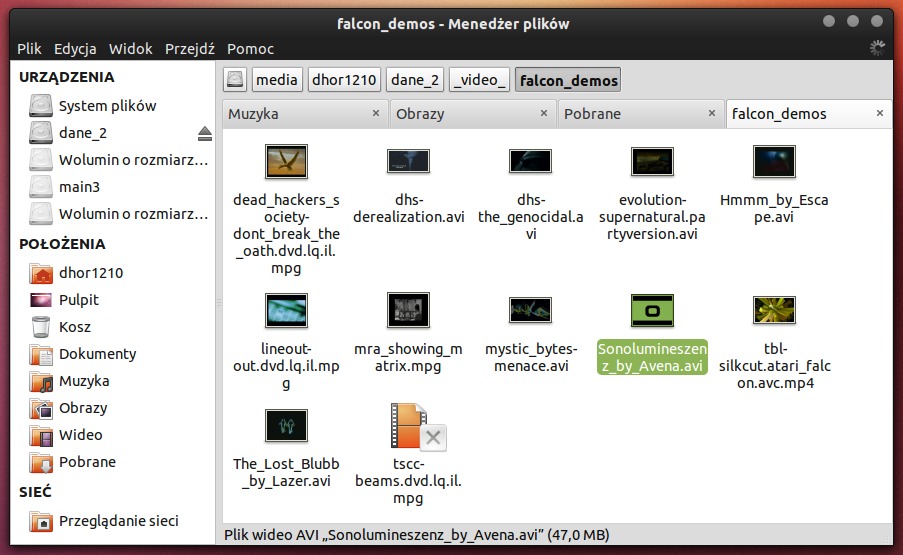
Task: Open the Przejdź menu
Action: tap(189, 49)
